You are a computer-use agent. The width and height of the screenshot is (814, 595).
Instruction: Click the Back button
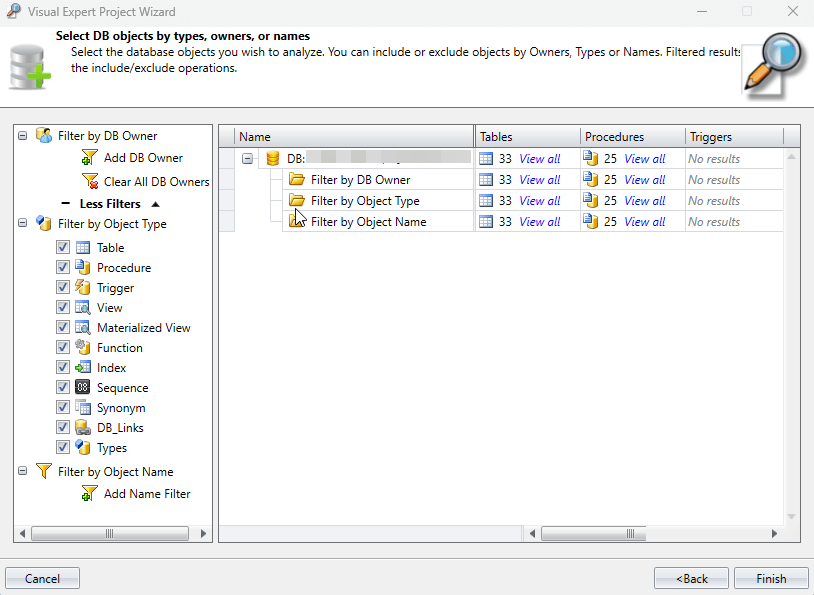691,578
